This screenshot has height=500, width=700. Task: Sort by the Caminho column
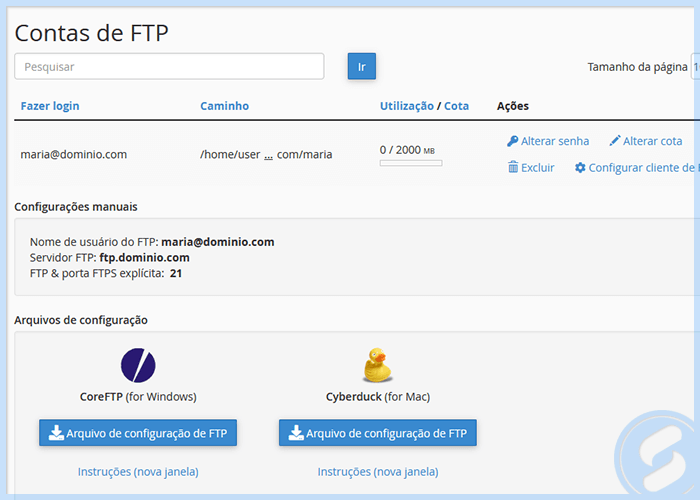click(224, 106)
